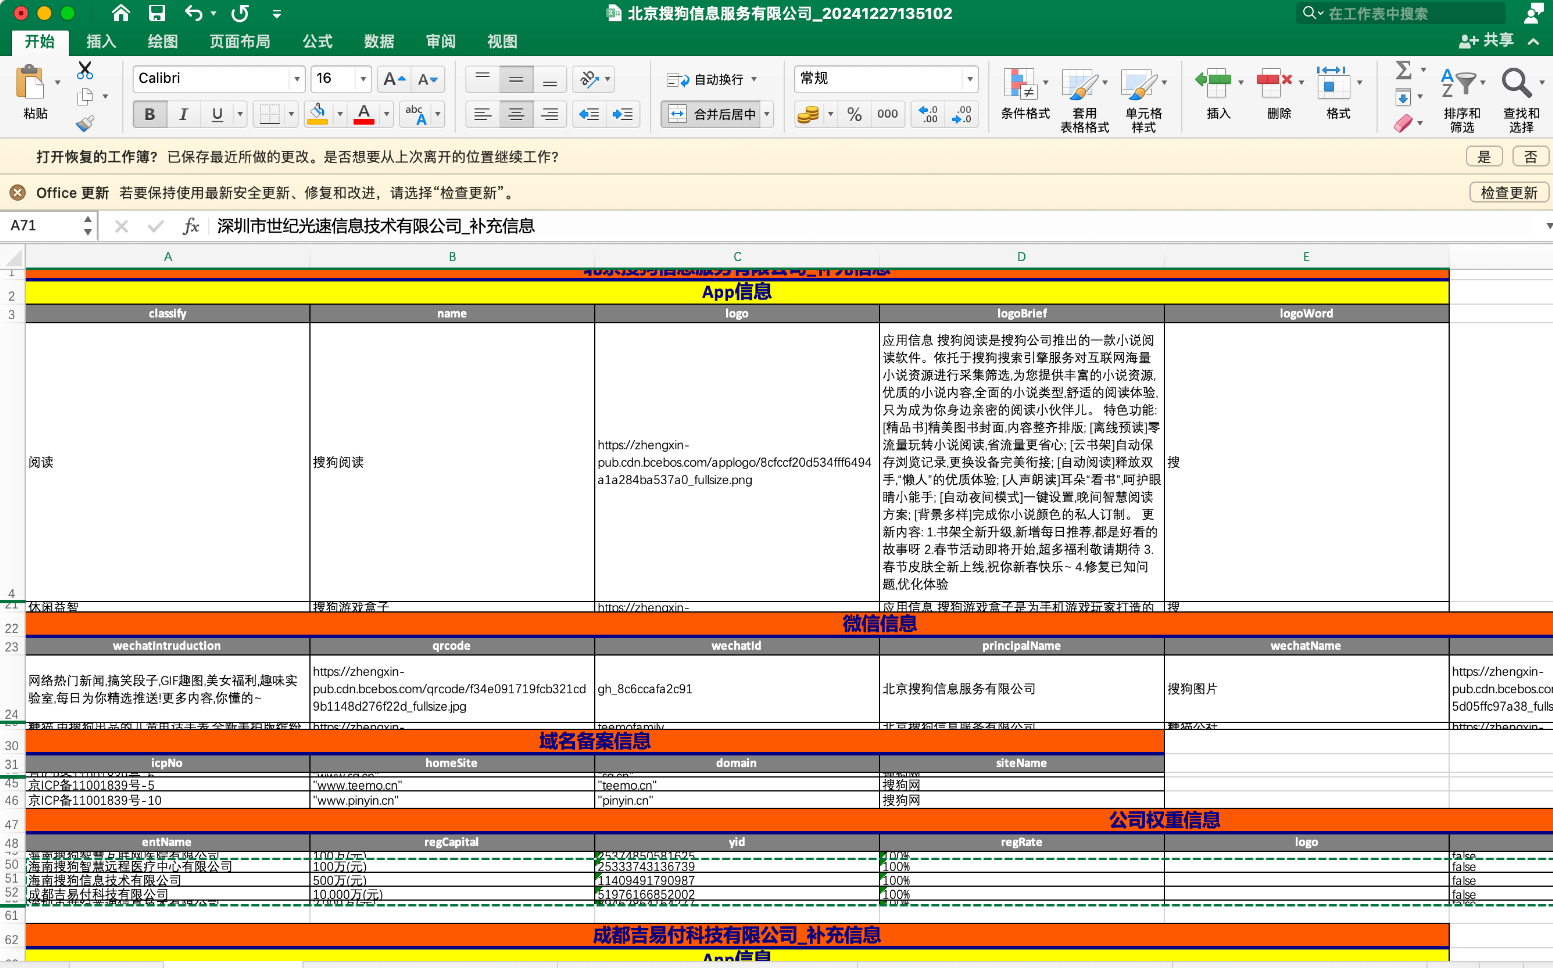The width and height of the screenshot is (1553, 968).
Task: Switch to the 页面布局 tab
Action: (x=240, y=41)
